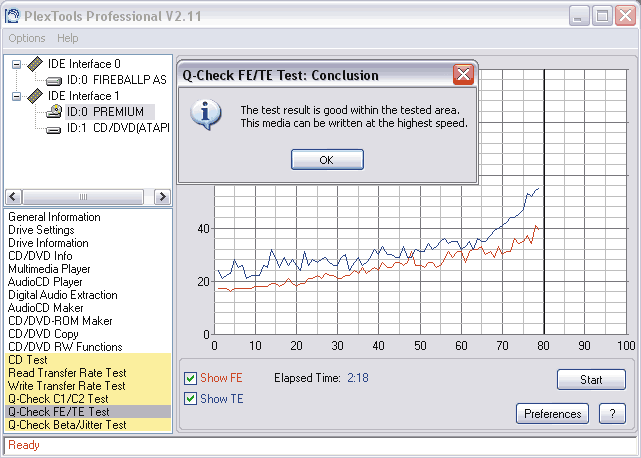Click the Elapsed Time value 2:18
The height and width of the screenshot is (458, 641).
[358, 378]
